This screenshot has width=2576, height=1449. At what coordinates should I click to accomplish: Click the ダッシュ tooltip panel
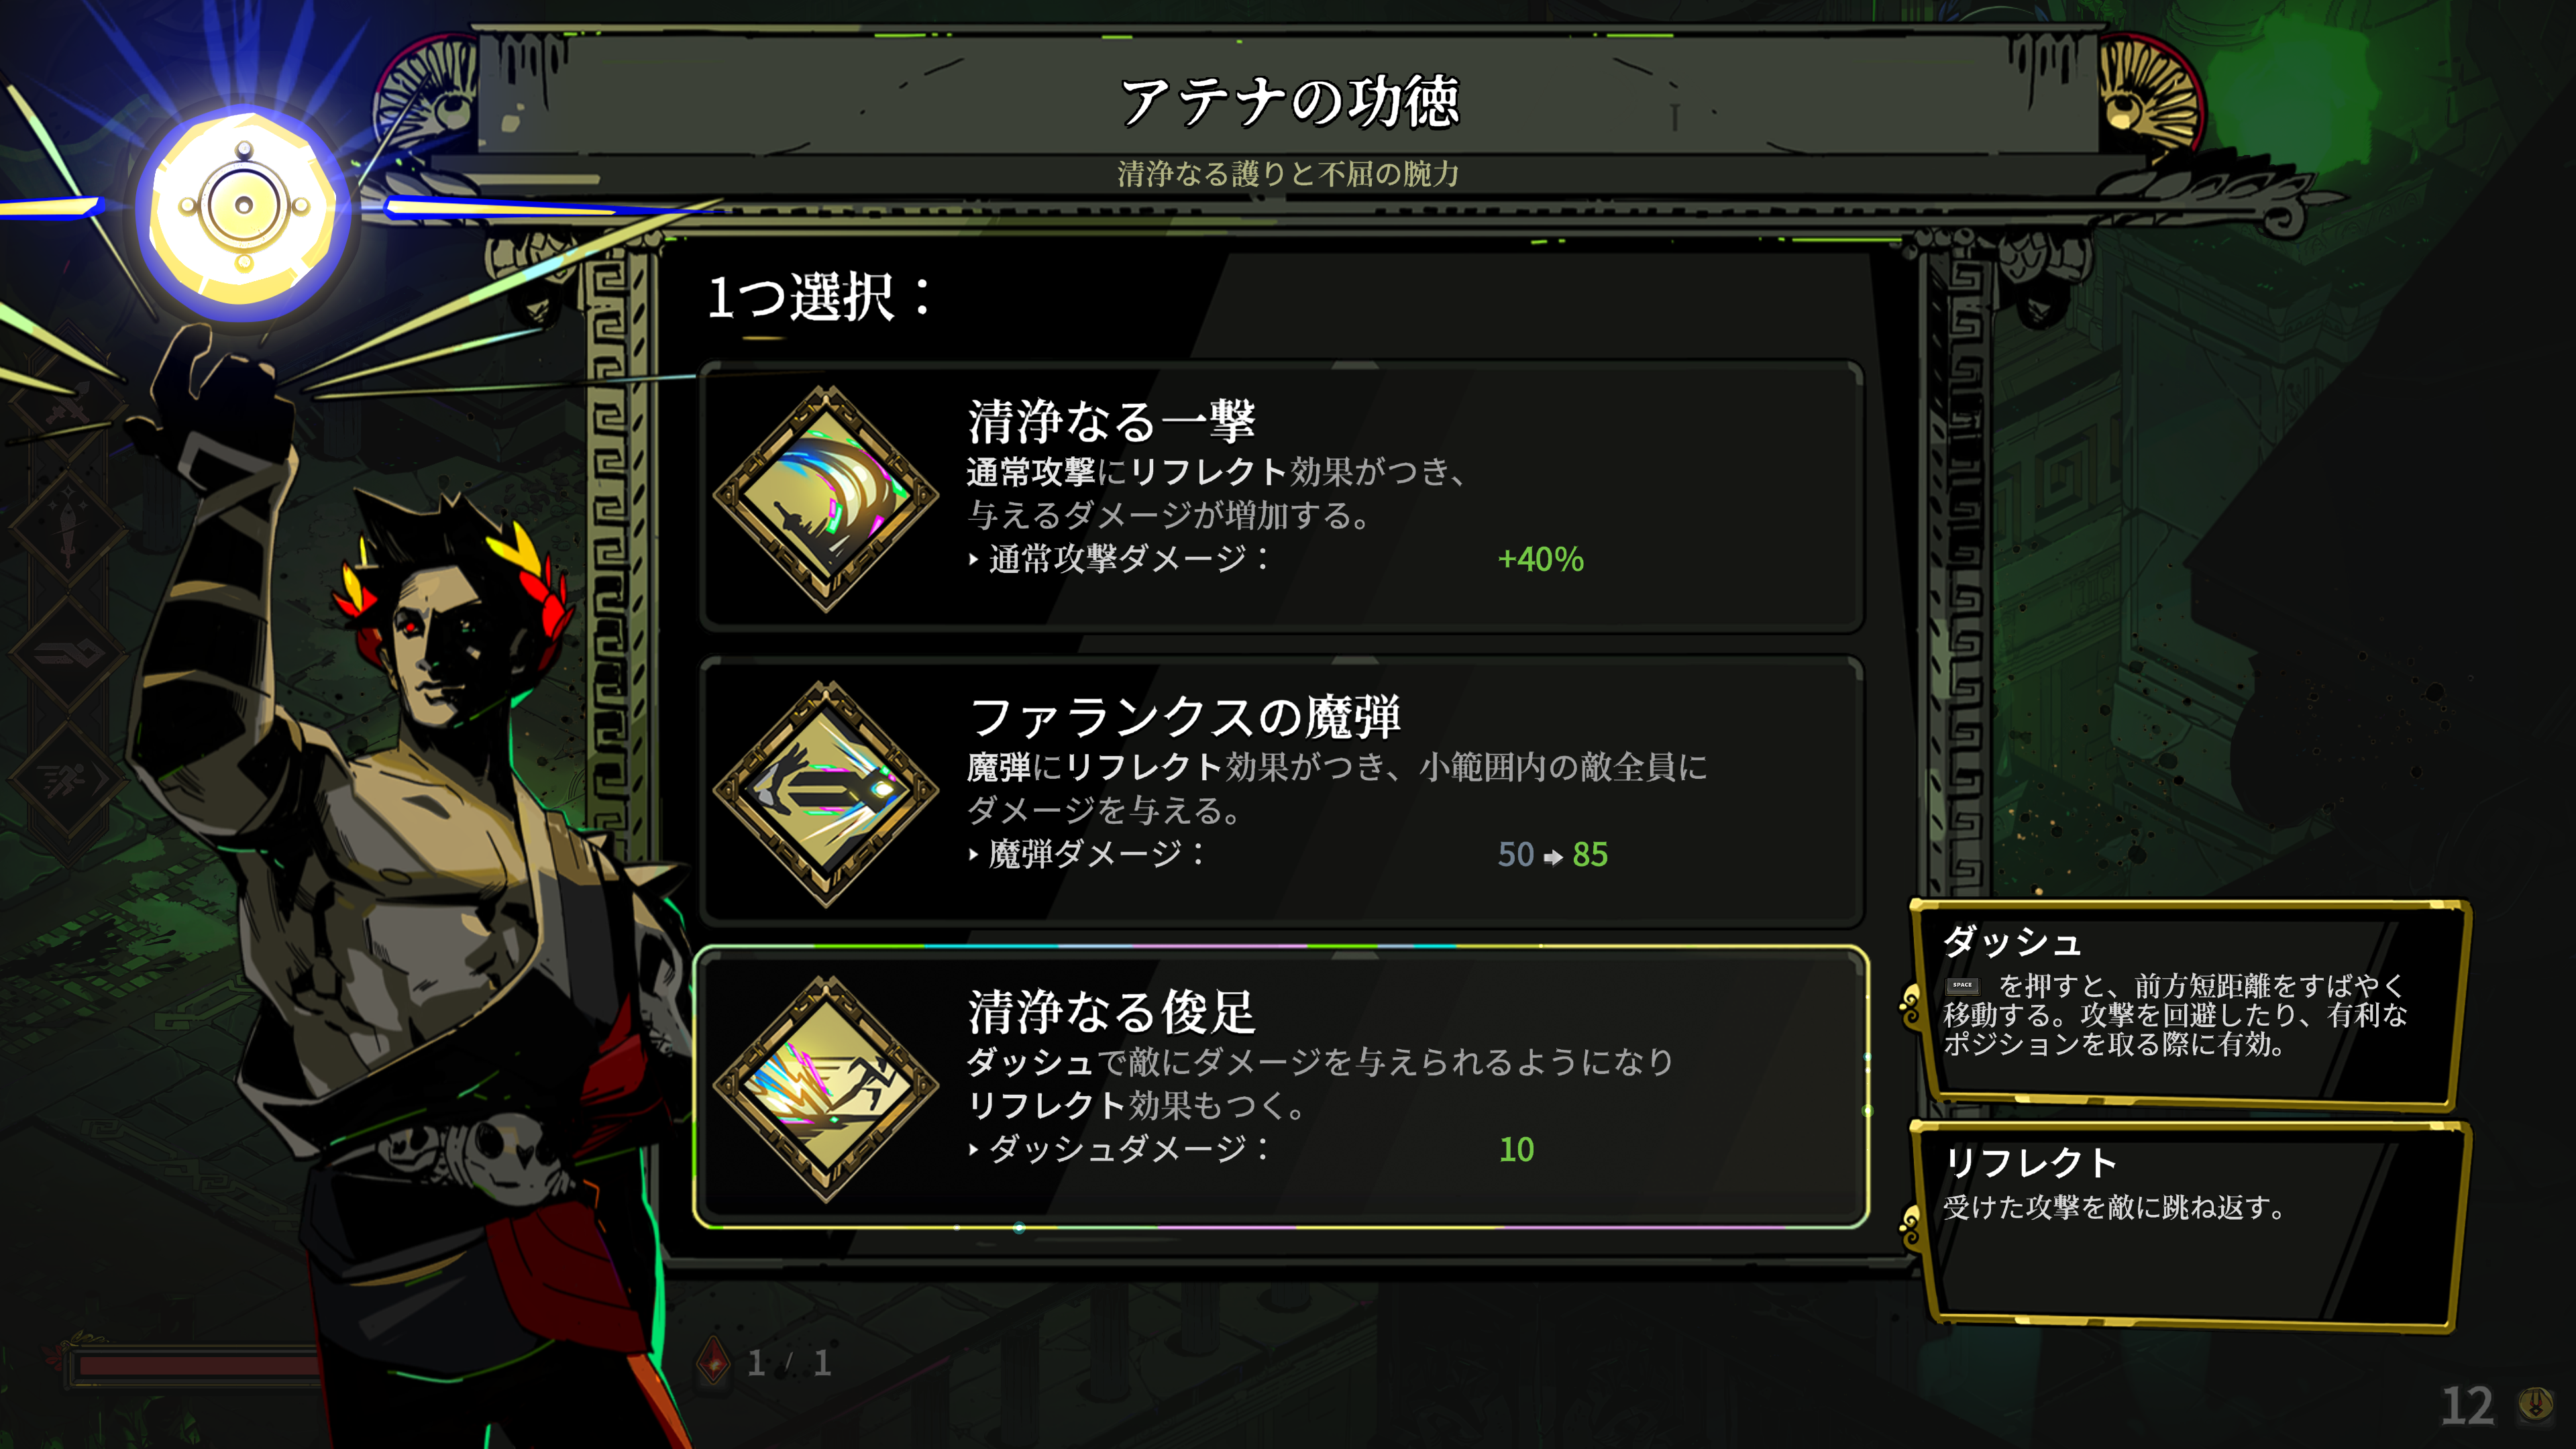tap(2188, 1004)
